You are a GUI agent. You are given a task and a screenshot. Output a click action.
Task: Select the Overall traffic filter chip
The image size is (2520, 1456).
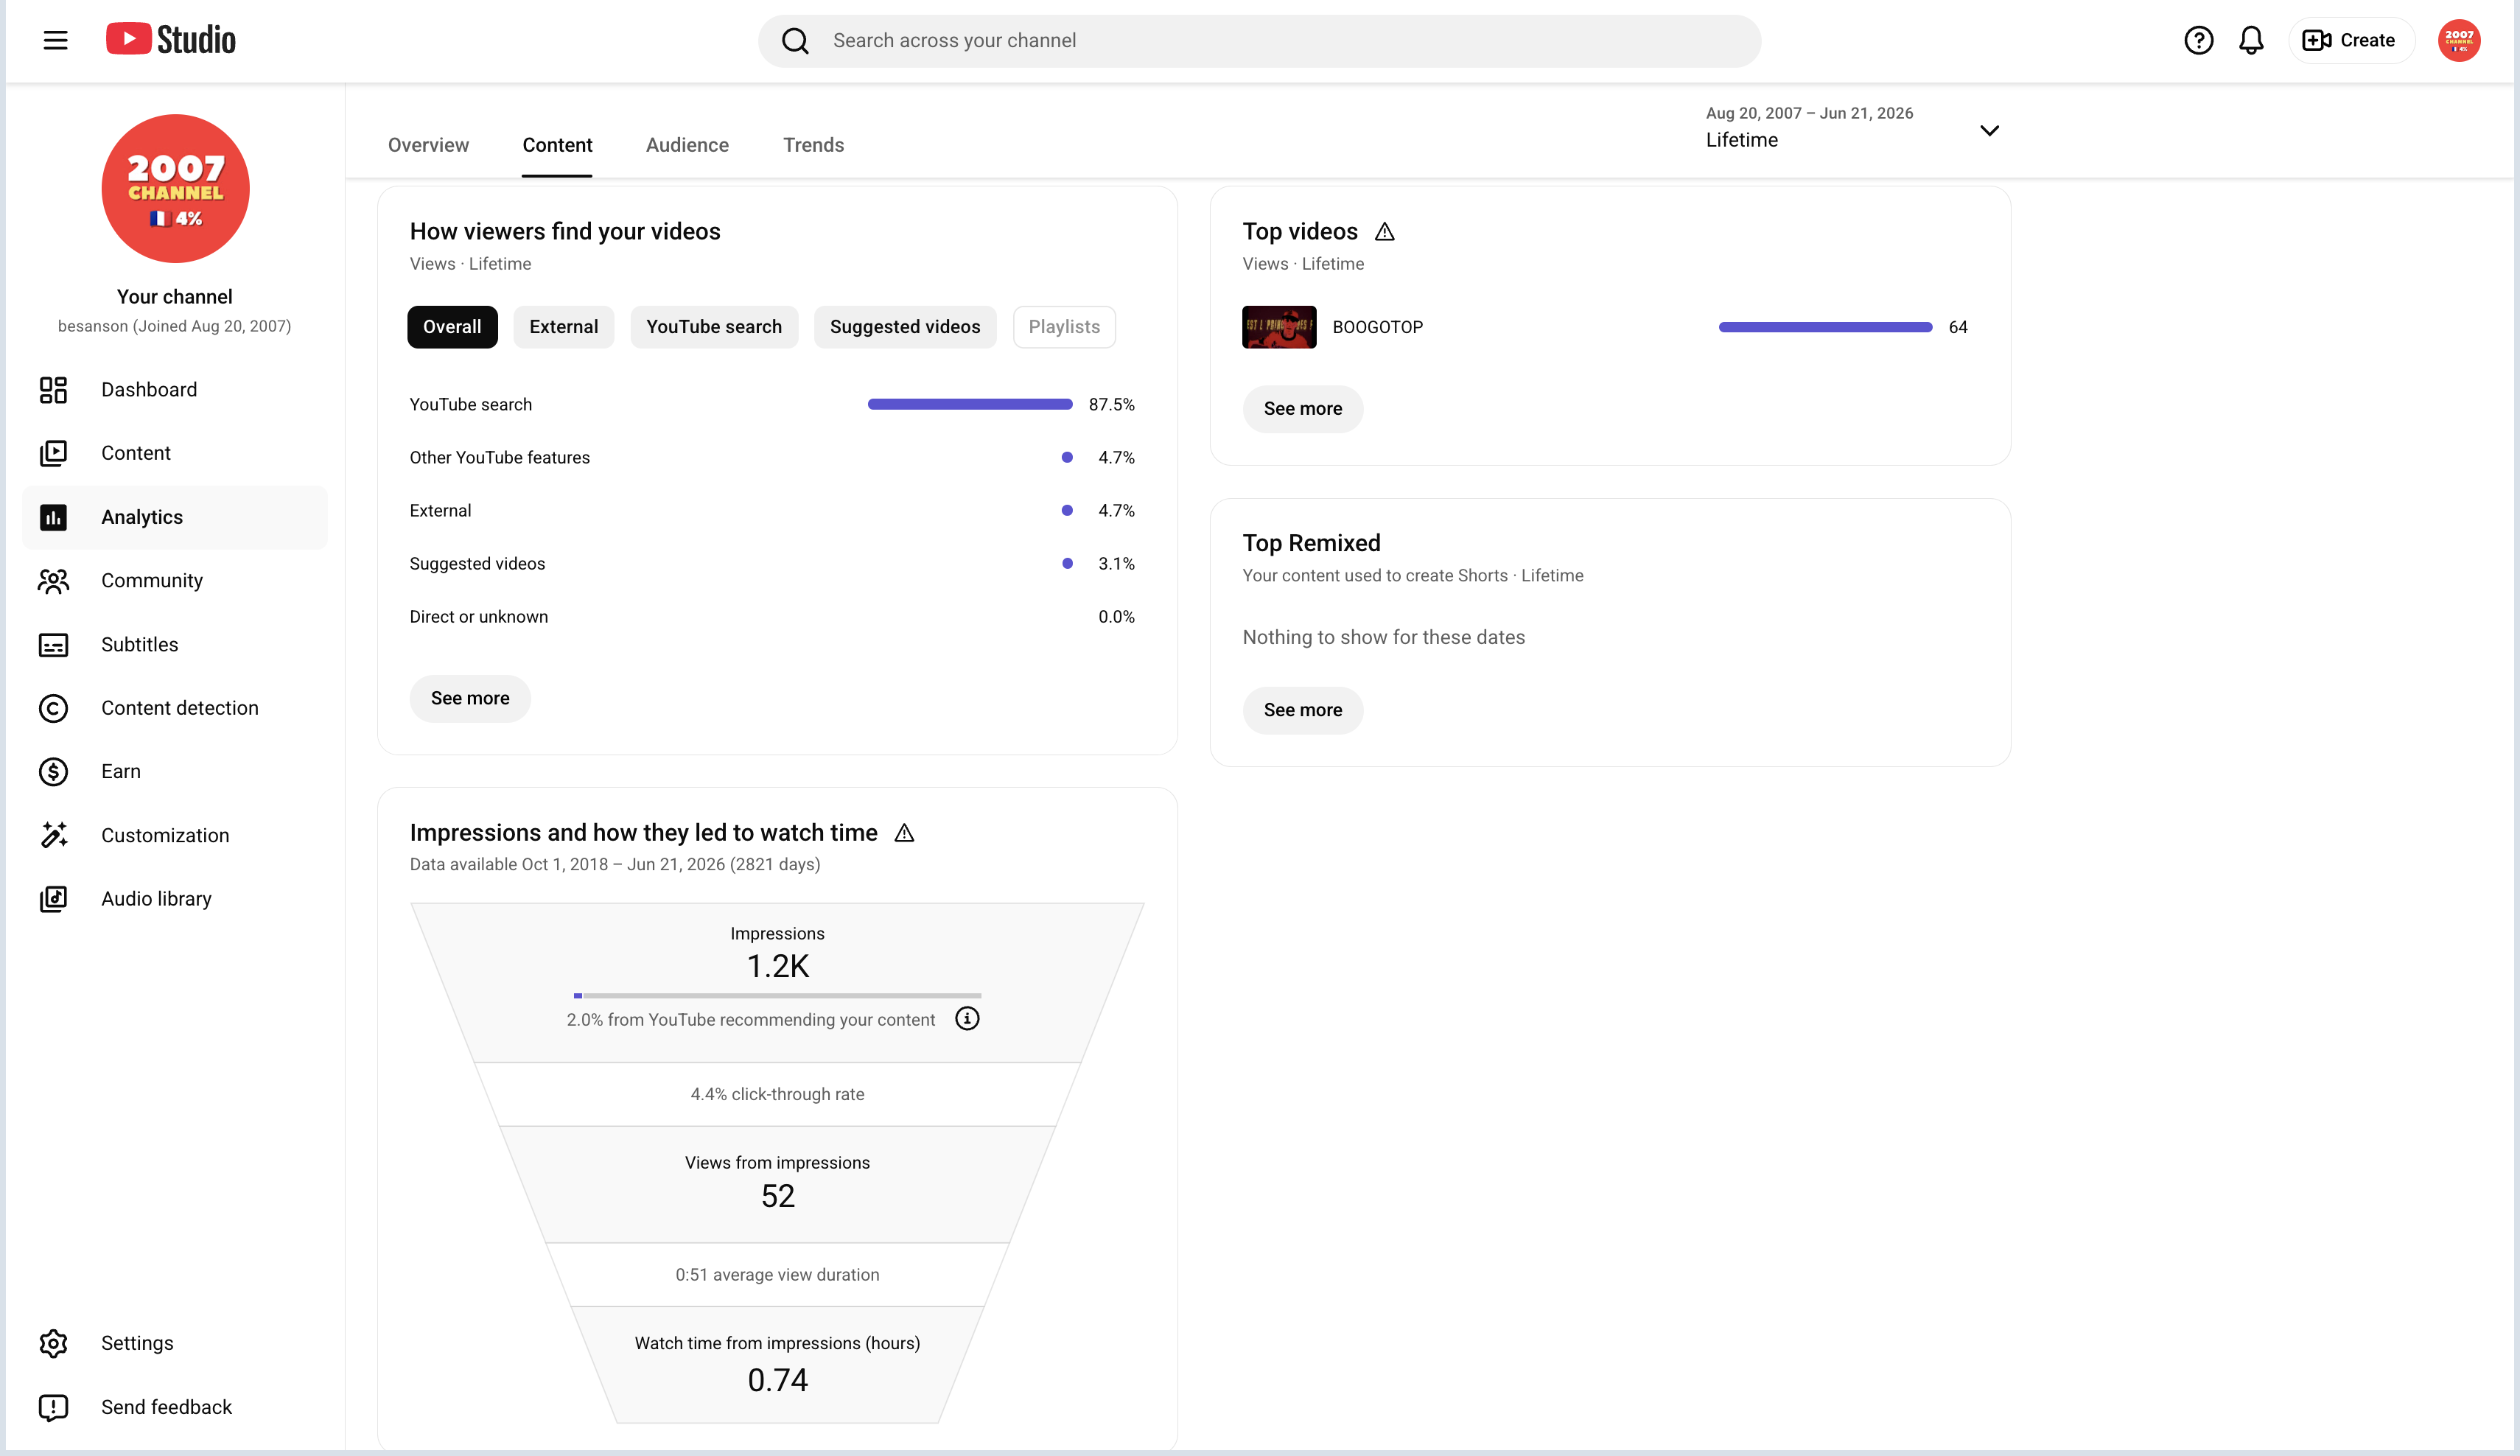tap(452, 327)
